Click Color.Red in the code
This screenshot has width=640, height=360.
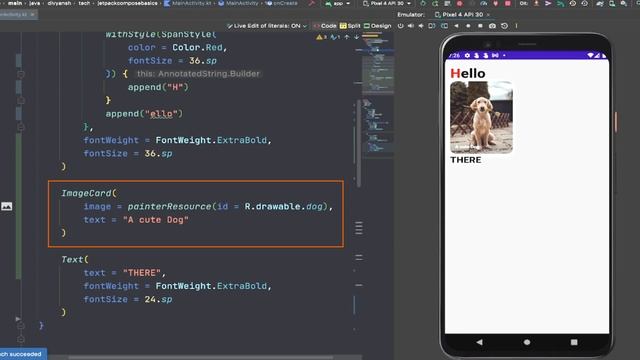point(197,47)
